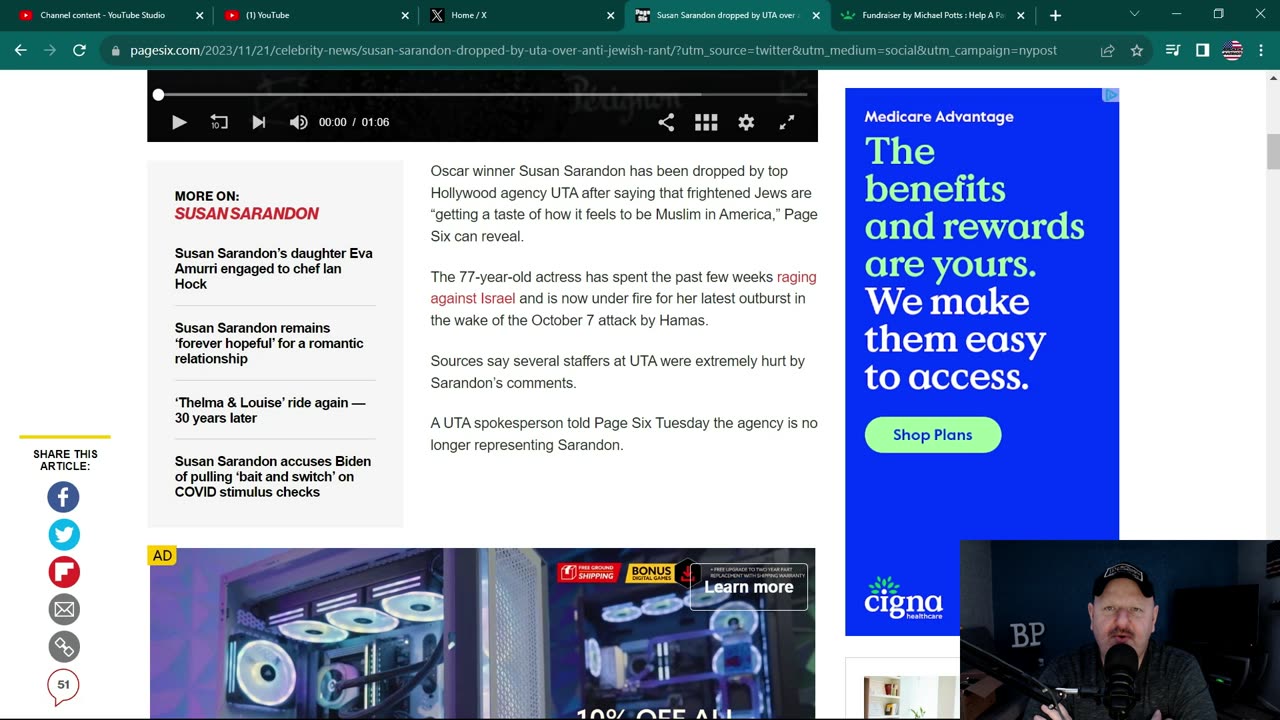The height and width of the screenshot is (720, 1280).
Task: View site information lock icon
Action: coord(116,50)
